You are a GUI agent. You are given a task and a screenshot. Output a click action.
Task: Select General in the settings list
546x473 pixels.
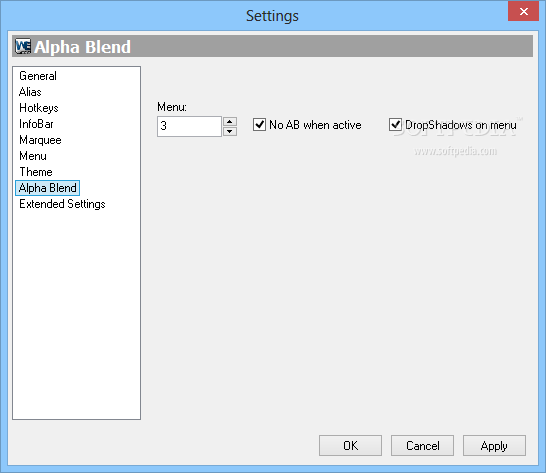point(38,76)
